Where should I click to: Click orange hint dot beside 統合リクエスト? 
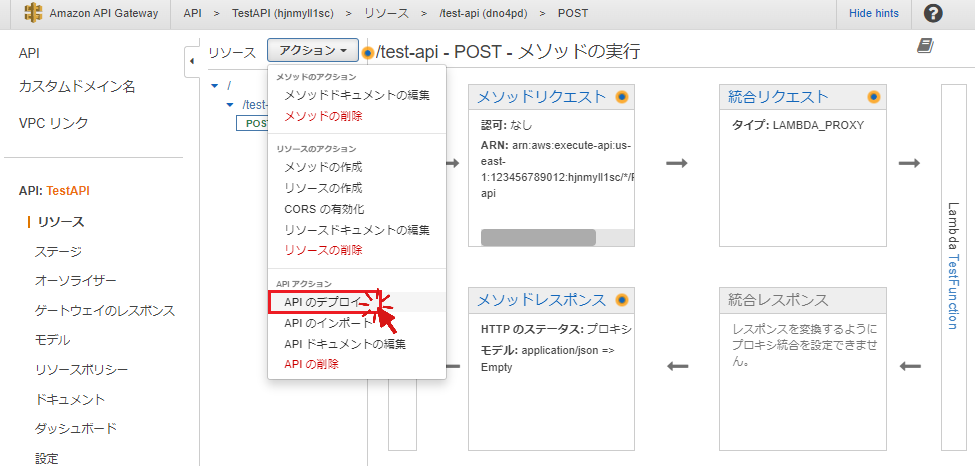874,97
